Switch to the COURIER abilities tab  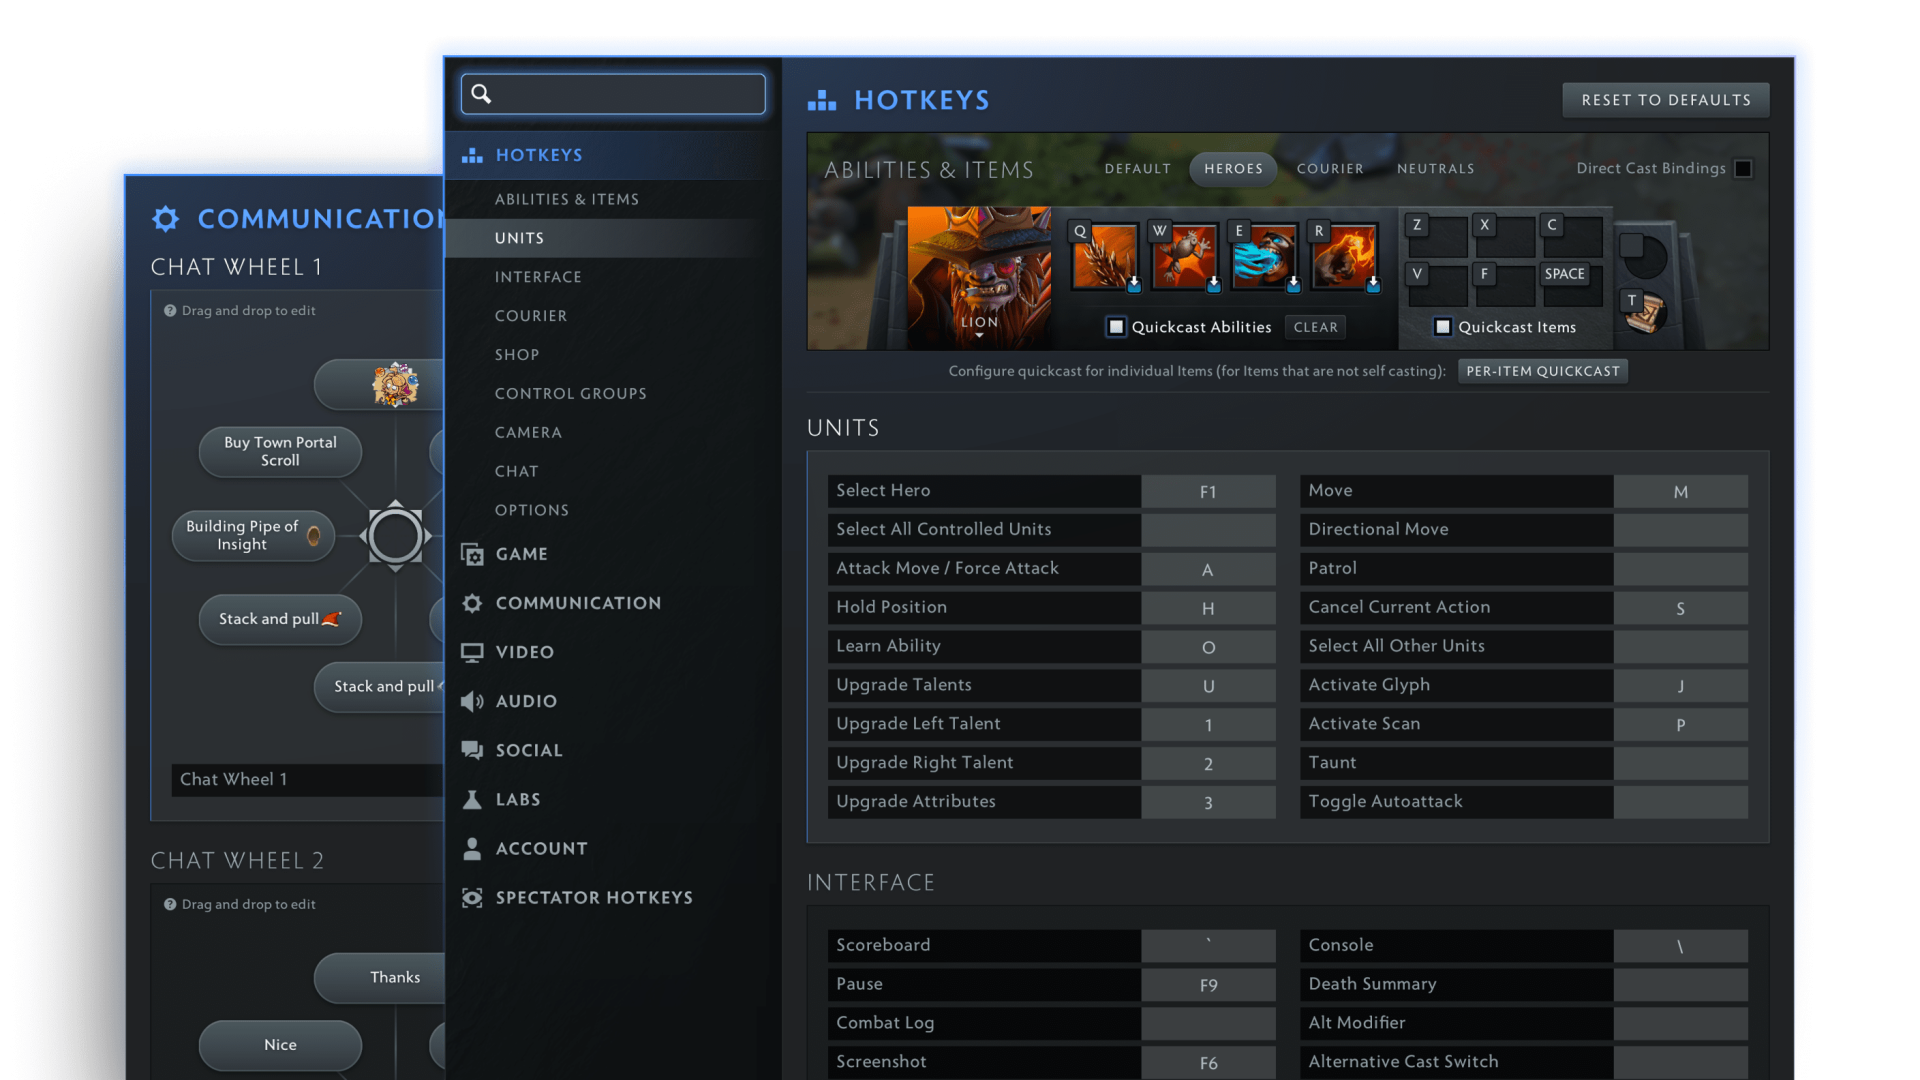point(1330,169)
